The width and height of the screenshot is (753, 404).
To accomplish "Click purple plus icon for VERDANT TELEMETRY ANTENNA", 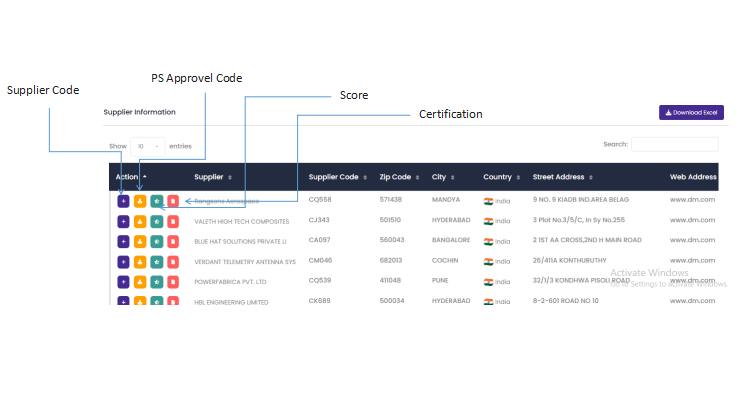I will click(x=123, y=262).
